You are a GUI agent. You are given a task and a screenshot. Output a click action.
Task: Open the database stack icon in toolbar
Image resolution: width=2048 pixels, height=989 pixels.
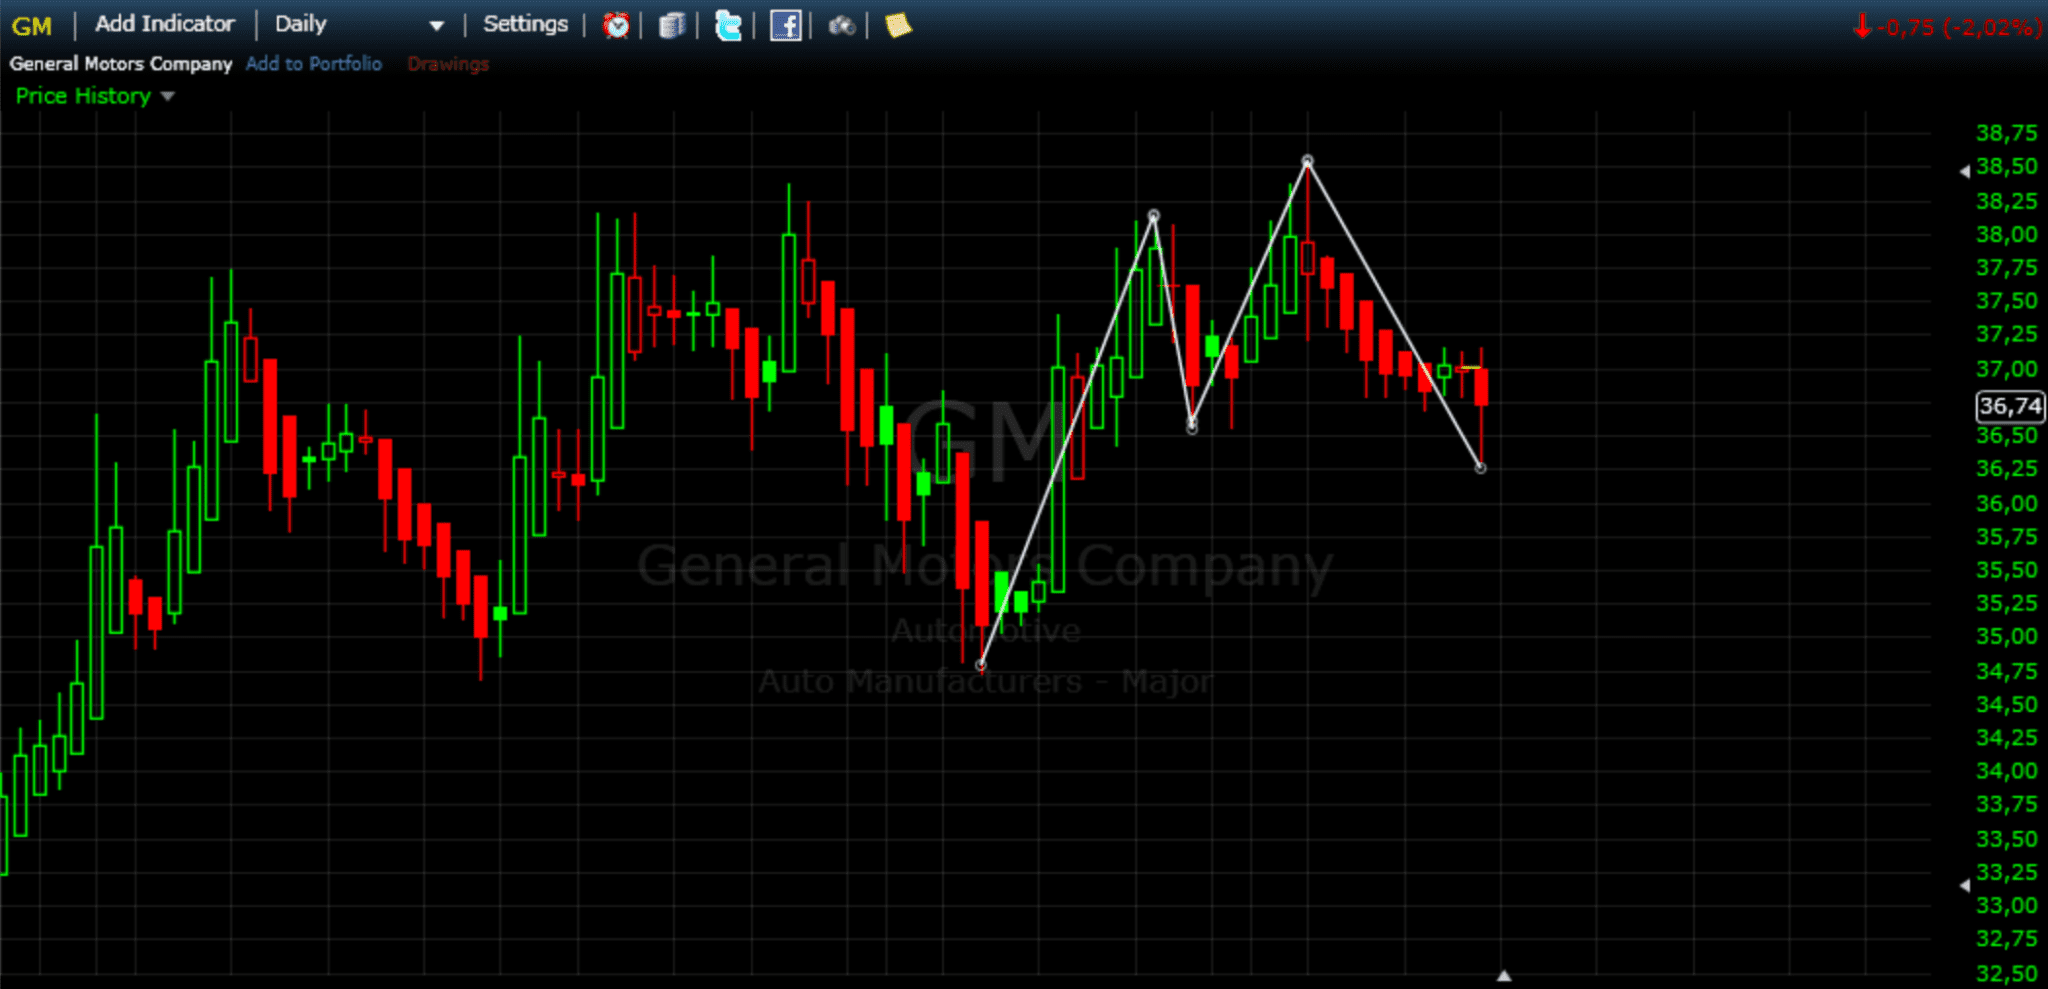[672, 25]
